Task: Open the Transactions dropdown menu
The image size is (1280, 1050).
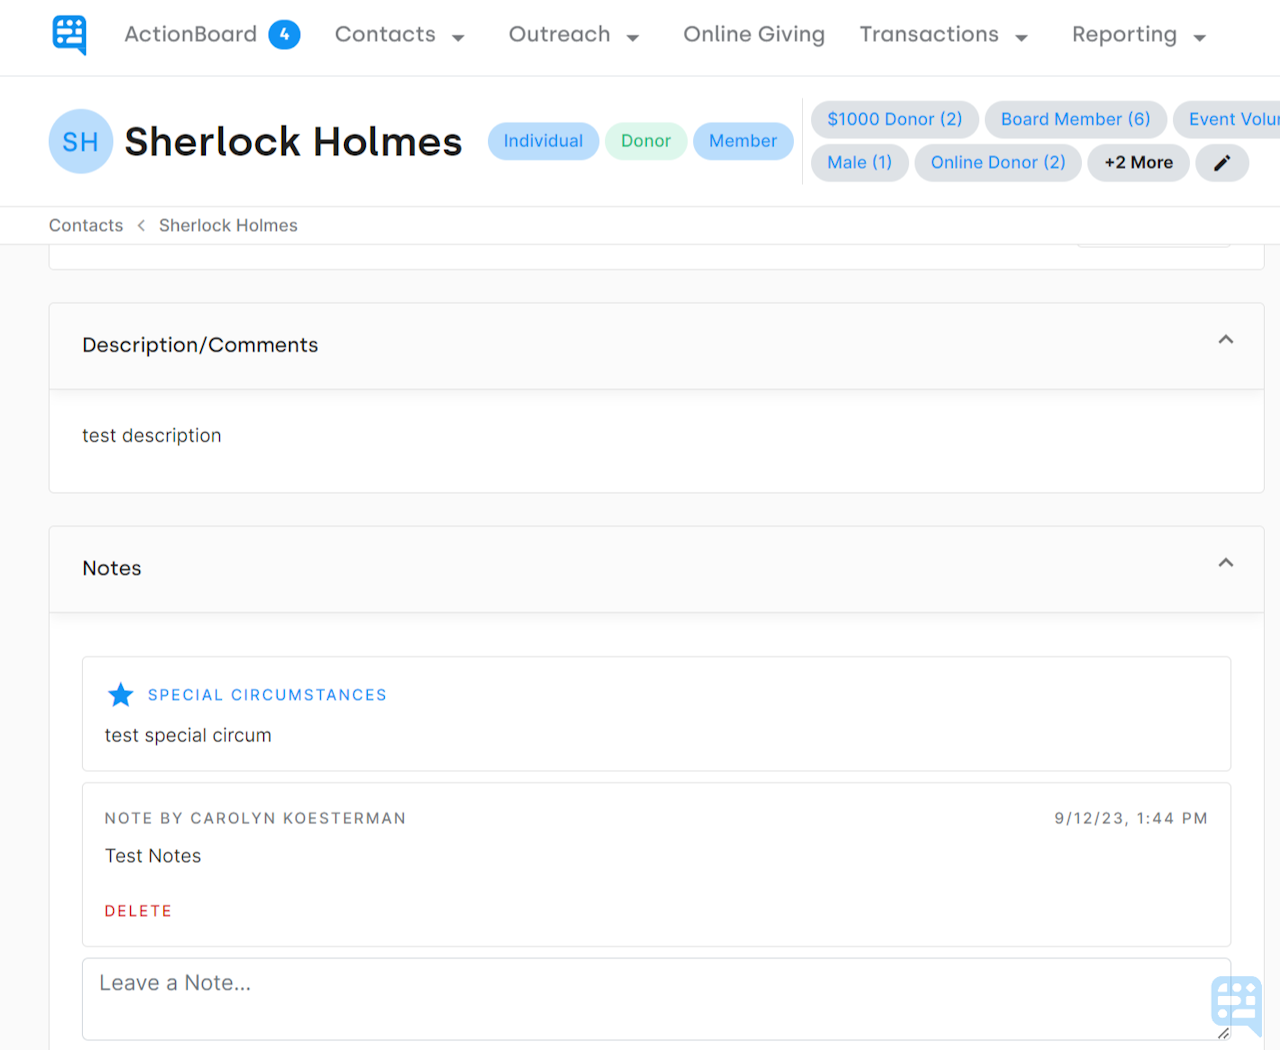Action: pos(944,35)
